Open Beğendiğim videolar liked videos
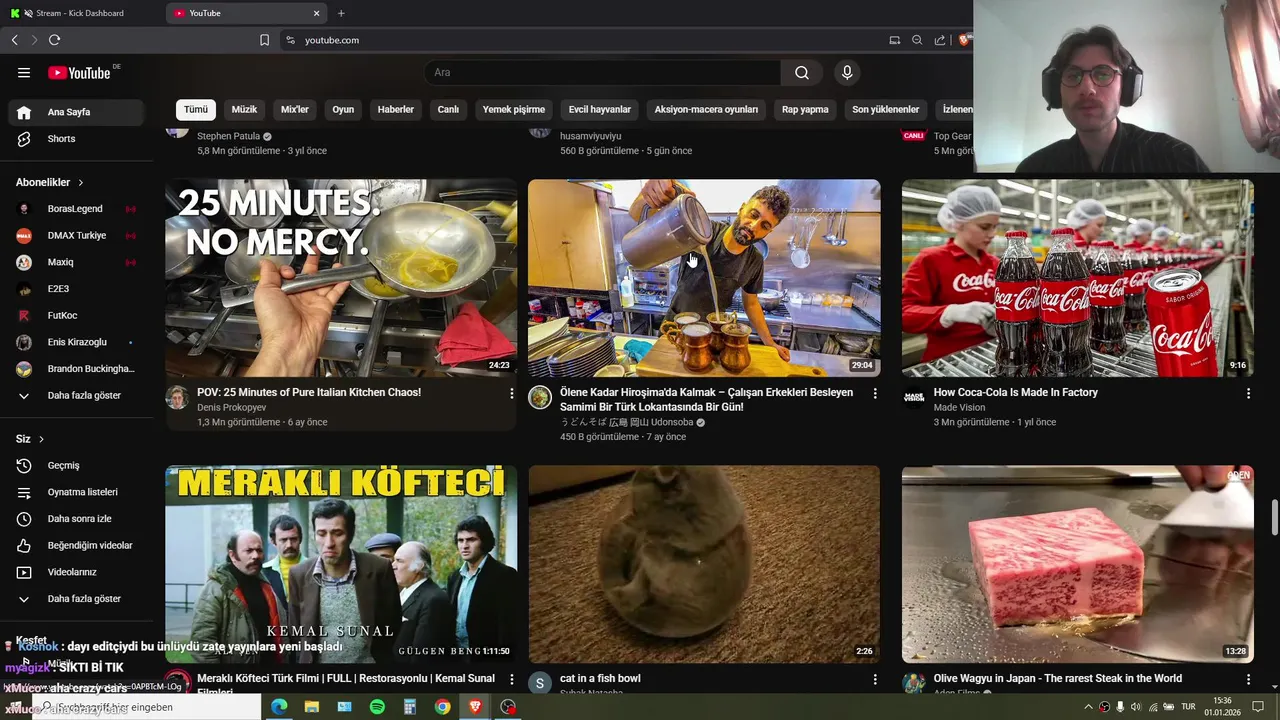 [x=77, y=545]
